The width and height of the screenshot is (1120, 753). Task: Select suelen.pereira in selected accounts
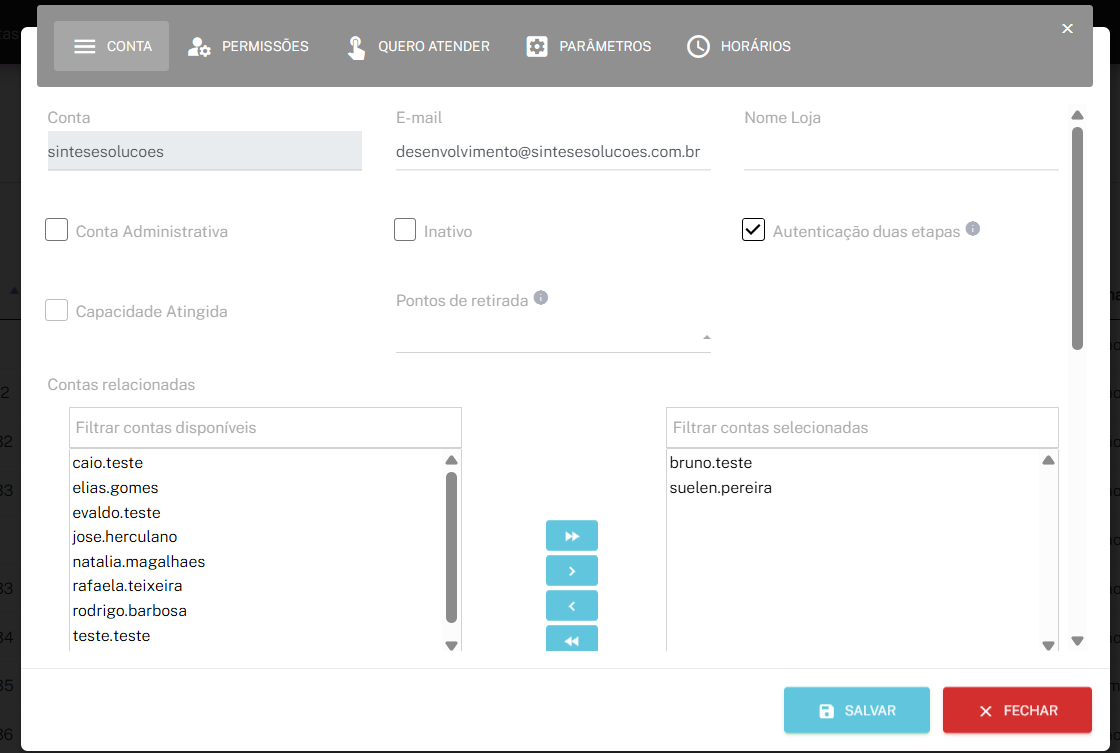pos(721,488)
